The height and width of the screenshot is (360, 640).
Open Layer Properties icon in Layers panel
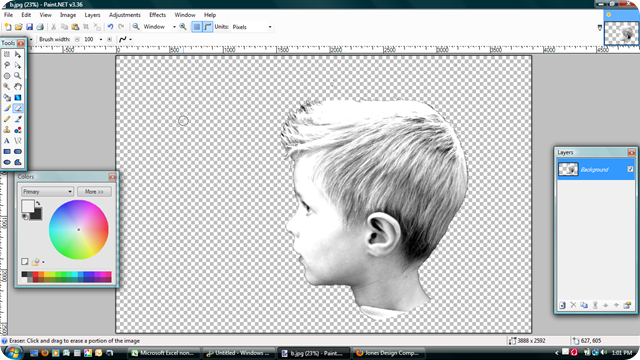(627, 305)
